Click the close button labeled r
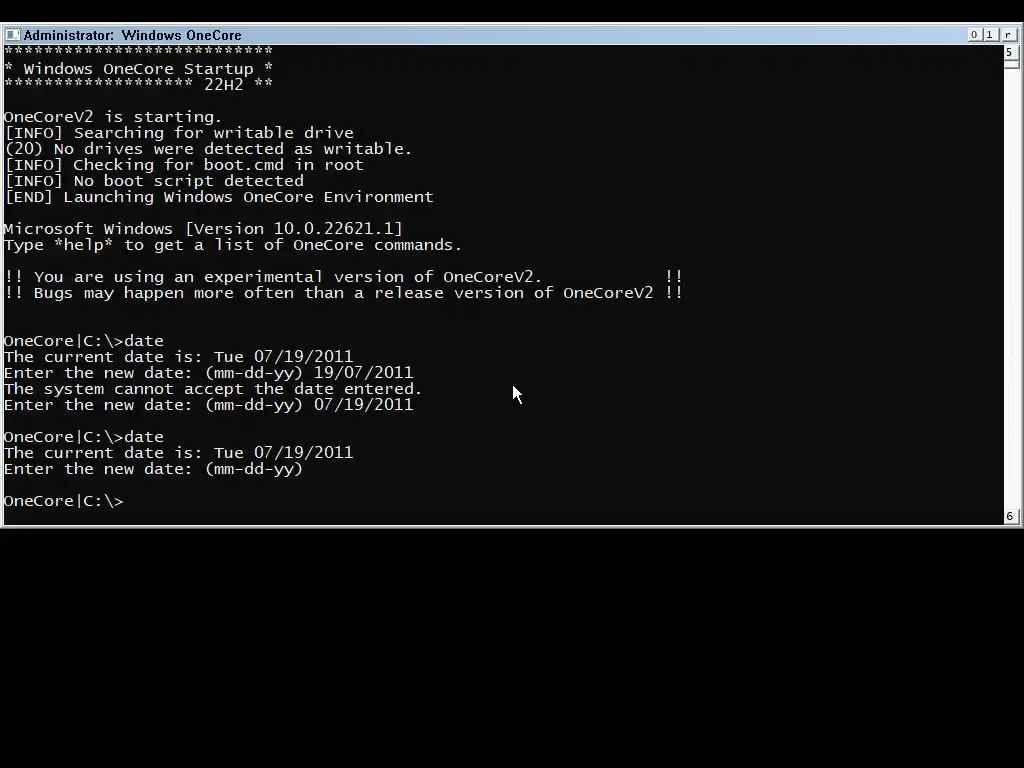The width and height of the screenshot is (1024, 768). 1008,35
